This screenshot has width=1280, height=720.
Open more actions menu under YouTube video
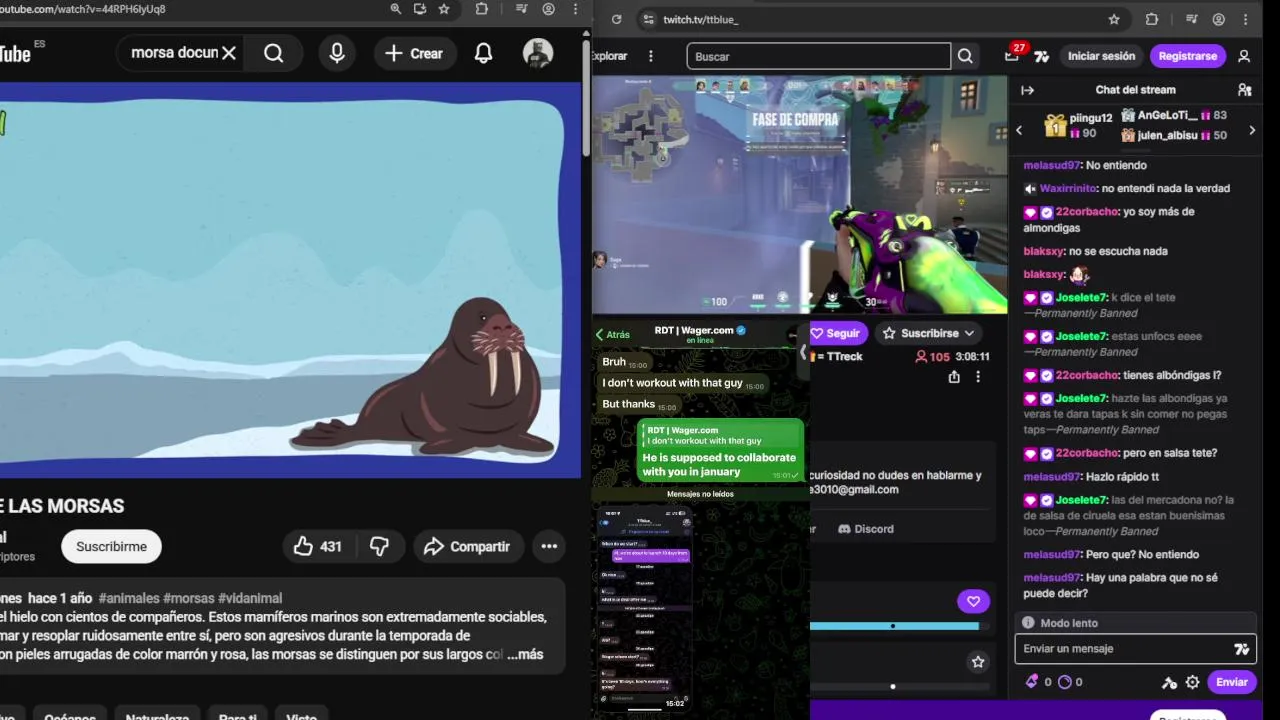(x=549, y=546)
